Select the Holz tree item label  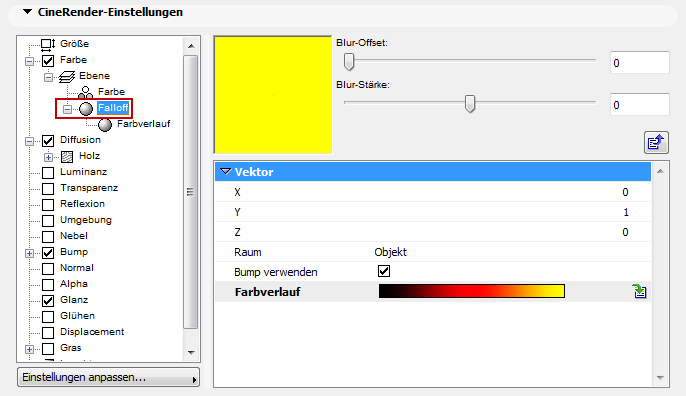[90, 156]
